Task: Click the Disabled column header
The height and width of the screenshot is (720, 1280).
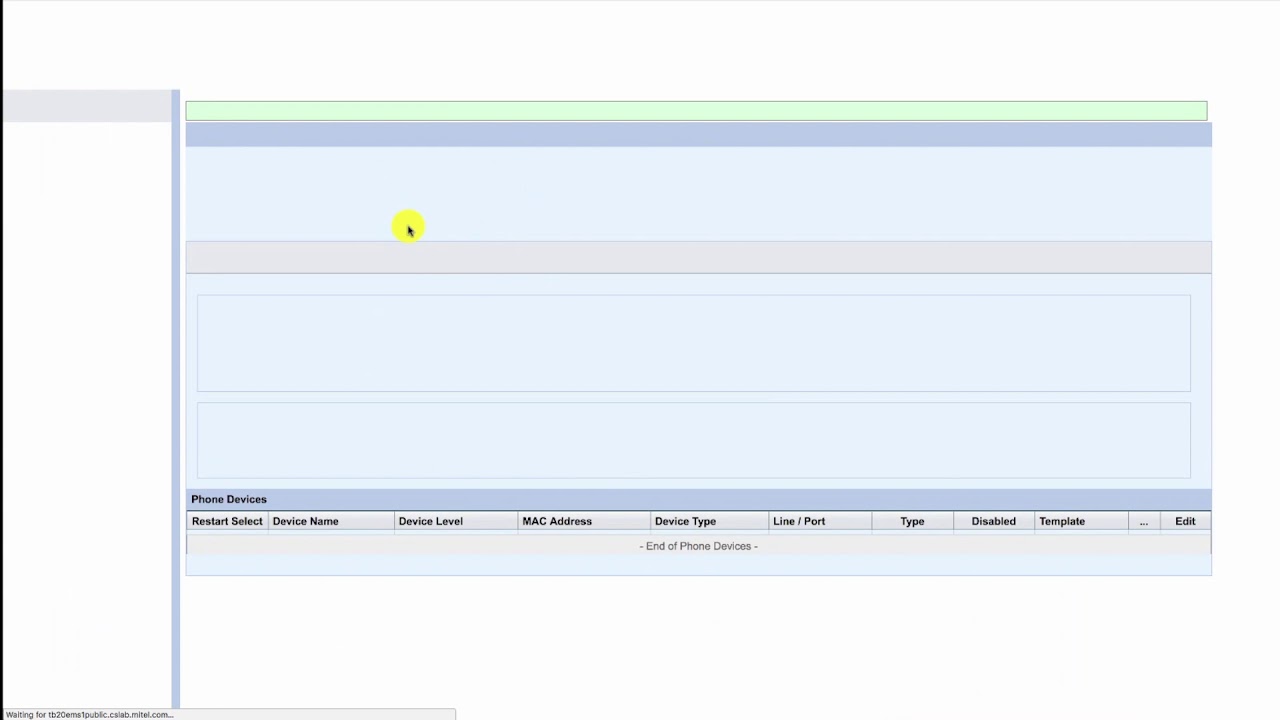Action: click(993, 521)
